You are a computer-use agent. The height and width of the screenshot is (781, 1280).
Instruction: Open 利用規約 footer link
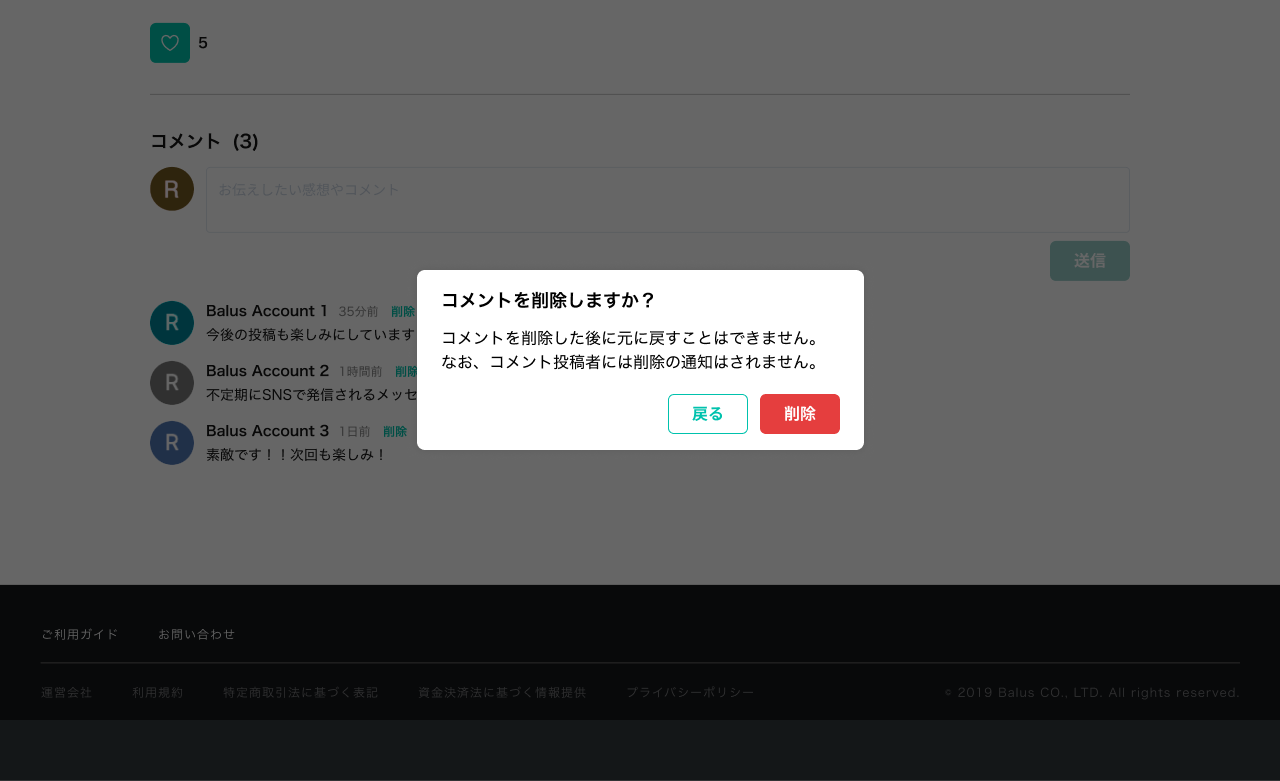pyautogui.click(x=158, y=692)
